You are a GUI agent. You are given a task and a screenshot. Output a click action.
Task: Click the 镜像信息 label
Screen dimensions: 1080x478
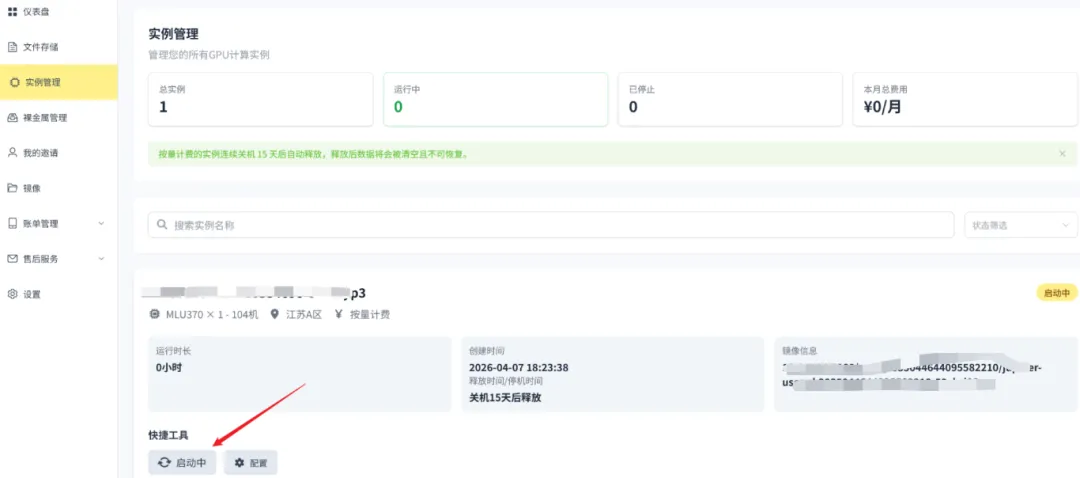(x=799, y=351)
